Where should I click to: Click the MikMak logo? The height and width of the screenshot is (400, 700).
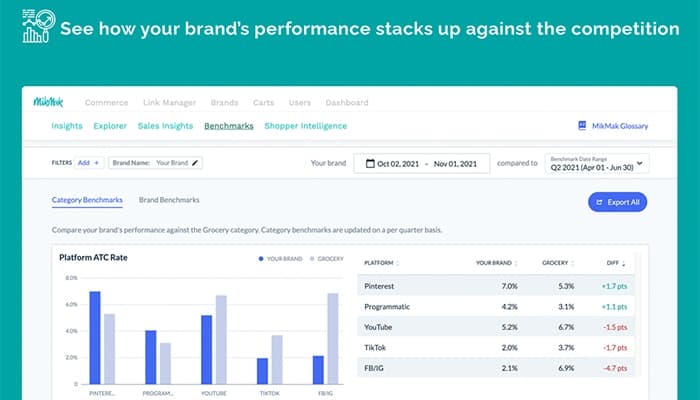48,102
